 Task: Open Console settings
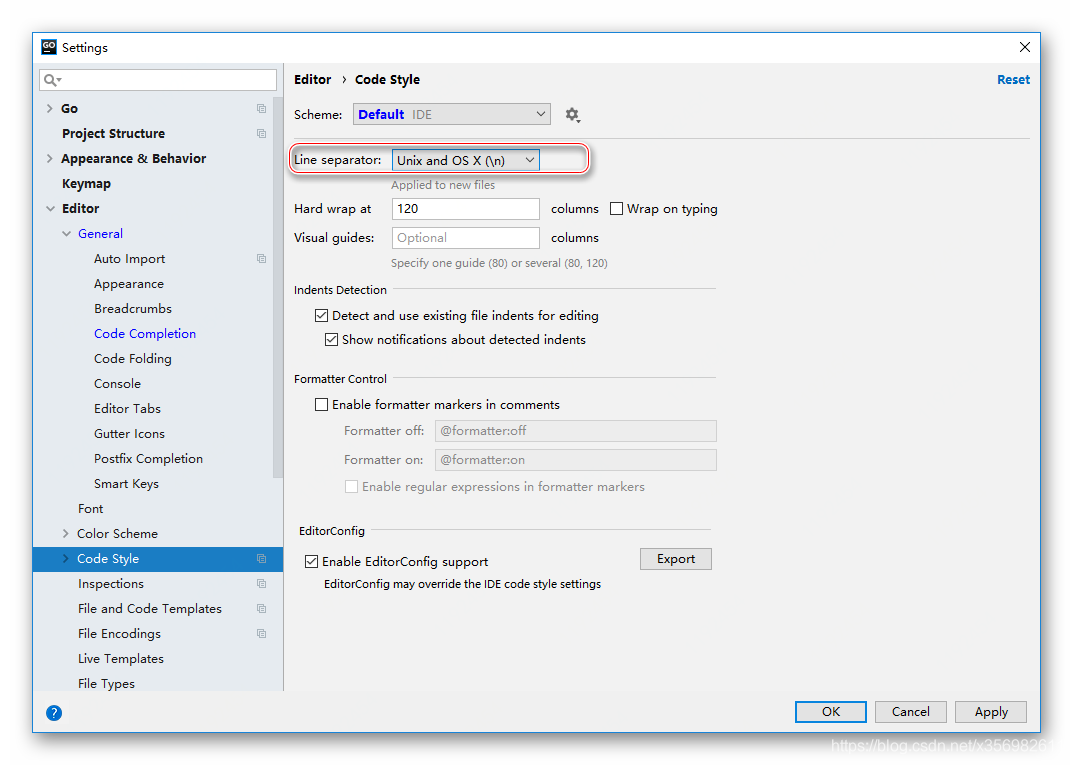[117, 383]
